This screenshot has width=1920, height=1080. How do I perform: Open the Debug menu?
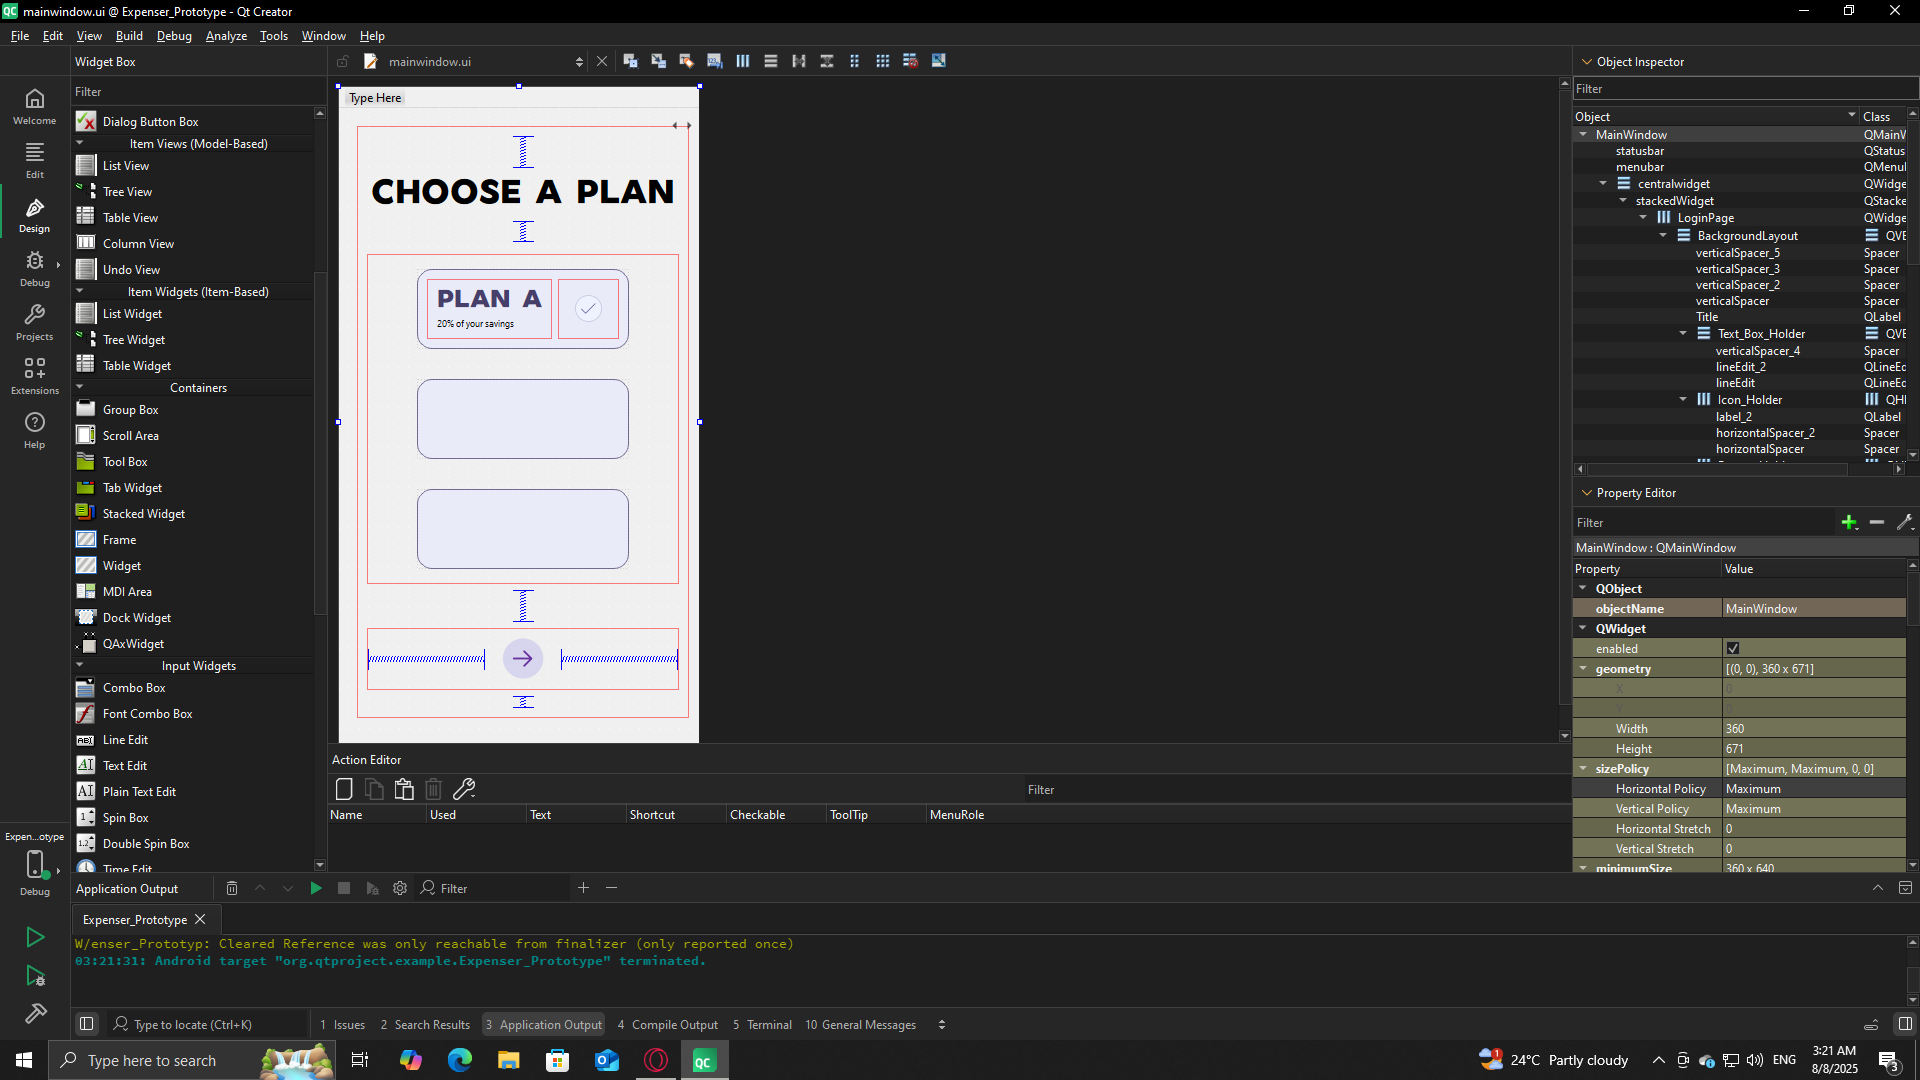tap(174, 35)
